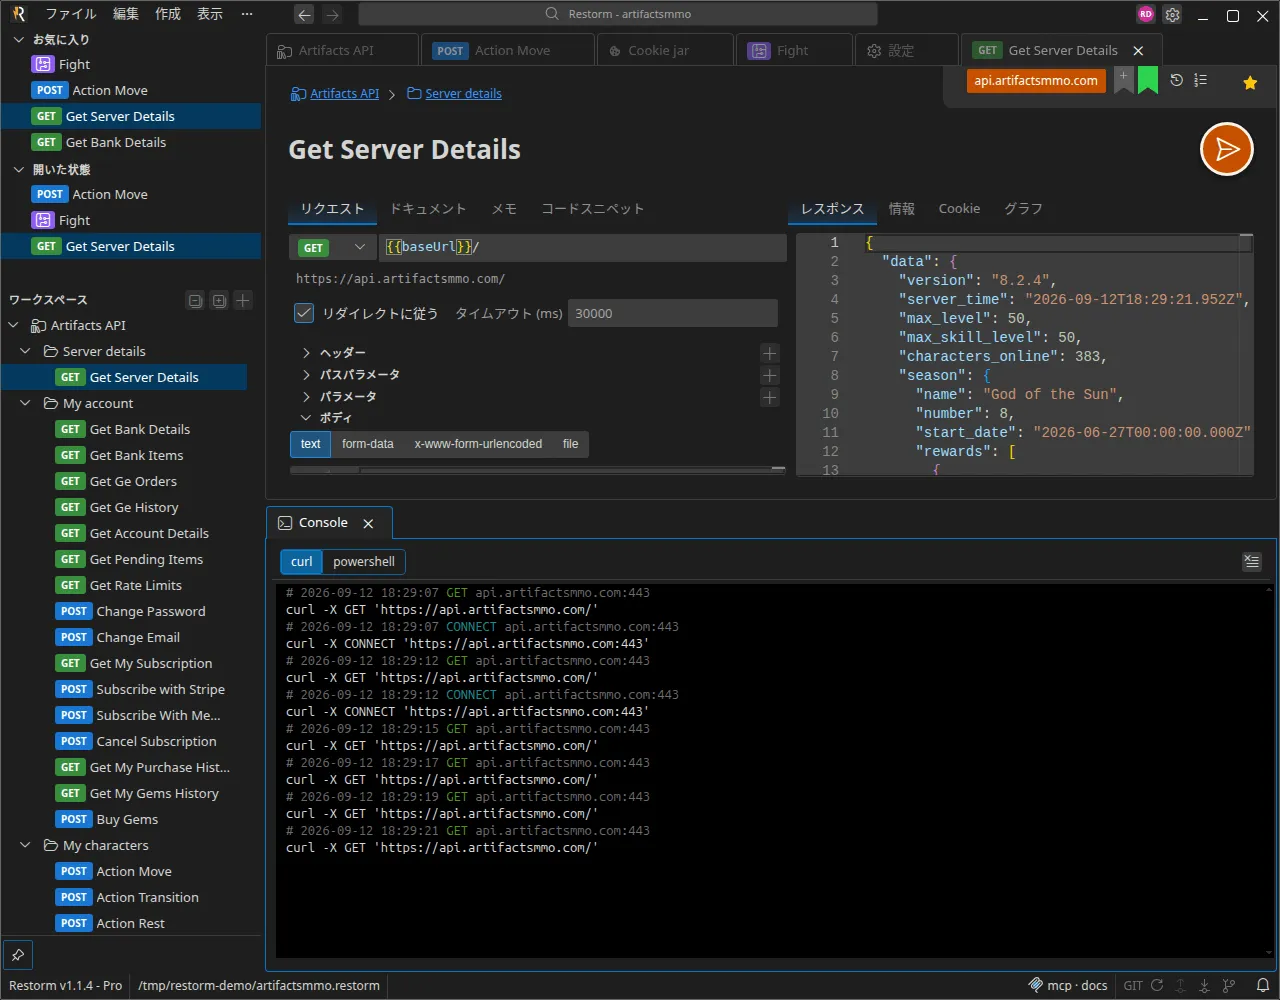Open the more menu (···) in menu bar

tap(247, 14)
